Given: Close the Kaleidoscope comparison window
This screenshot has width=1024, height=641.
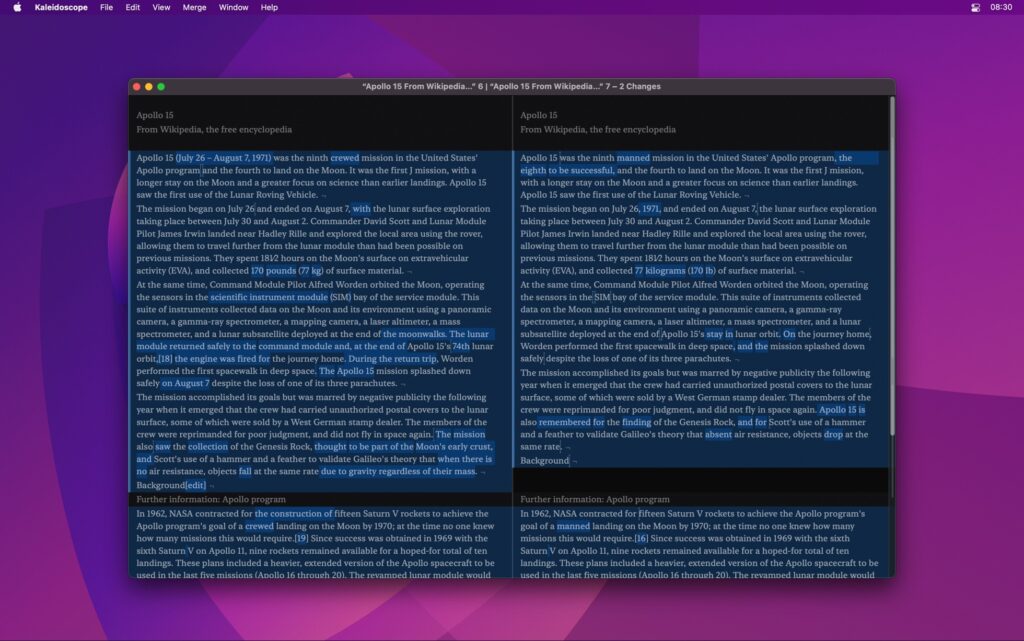Looking at the screenshot, I should [136, 86].
